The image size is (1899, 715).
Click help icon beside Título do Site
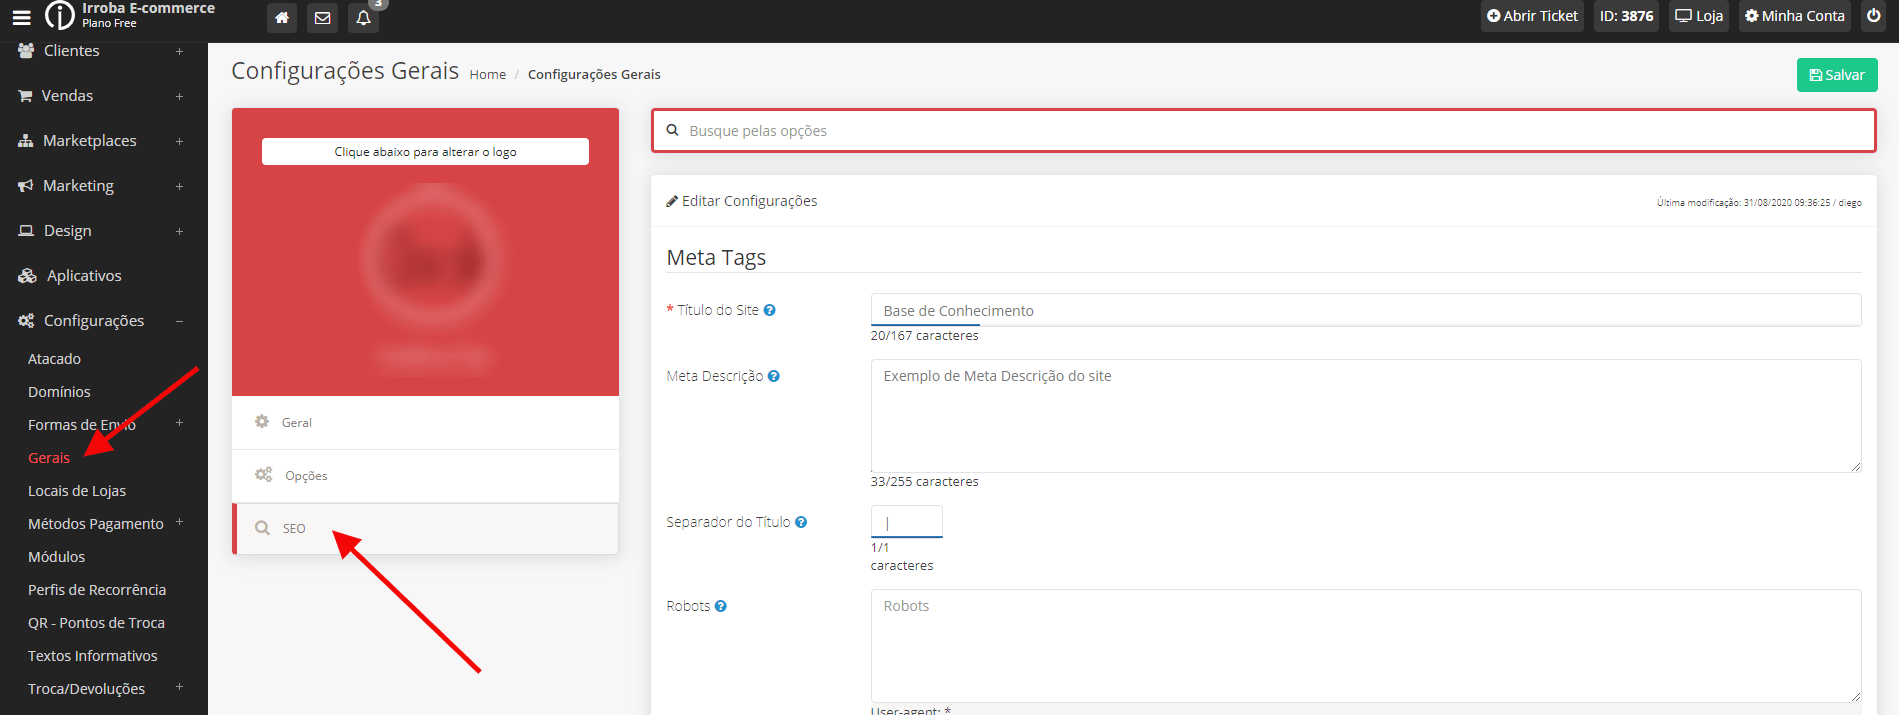pyautogui.click(x=769, y=310)
